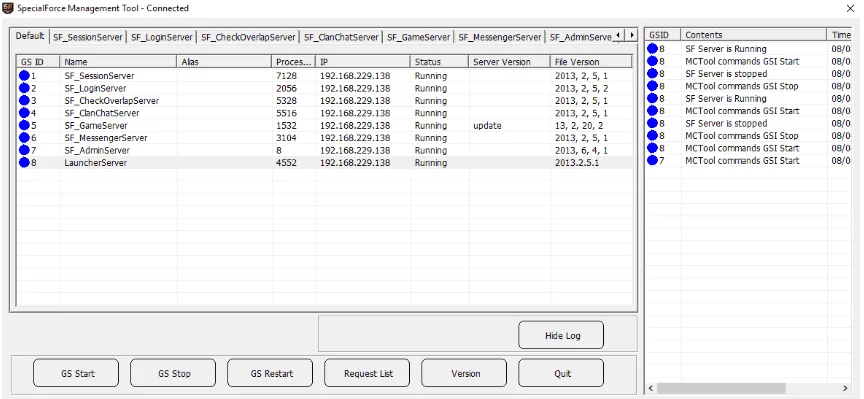
Task: Click the blue status dot for SF_ClanChatServer row
Action: (24, 113)
